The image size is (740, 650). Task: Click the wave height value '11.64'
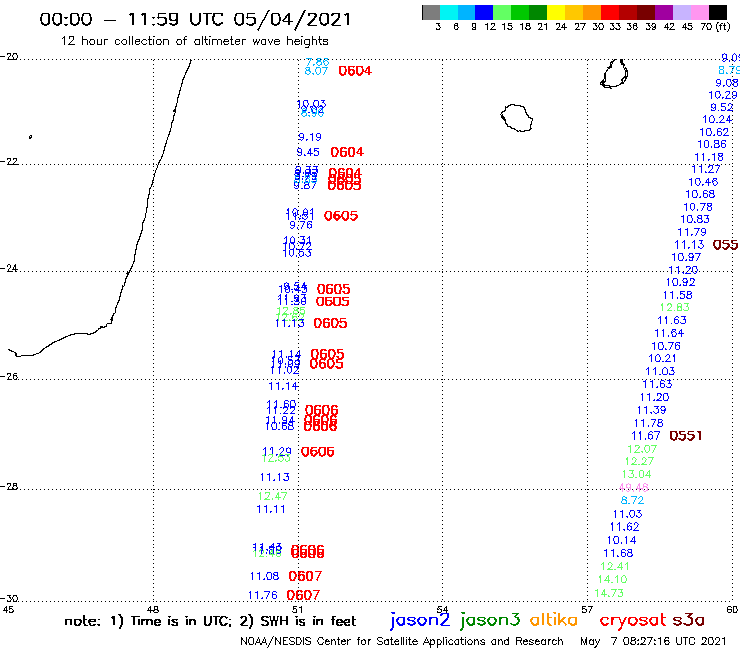(669, 333)
